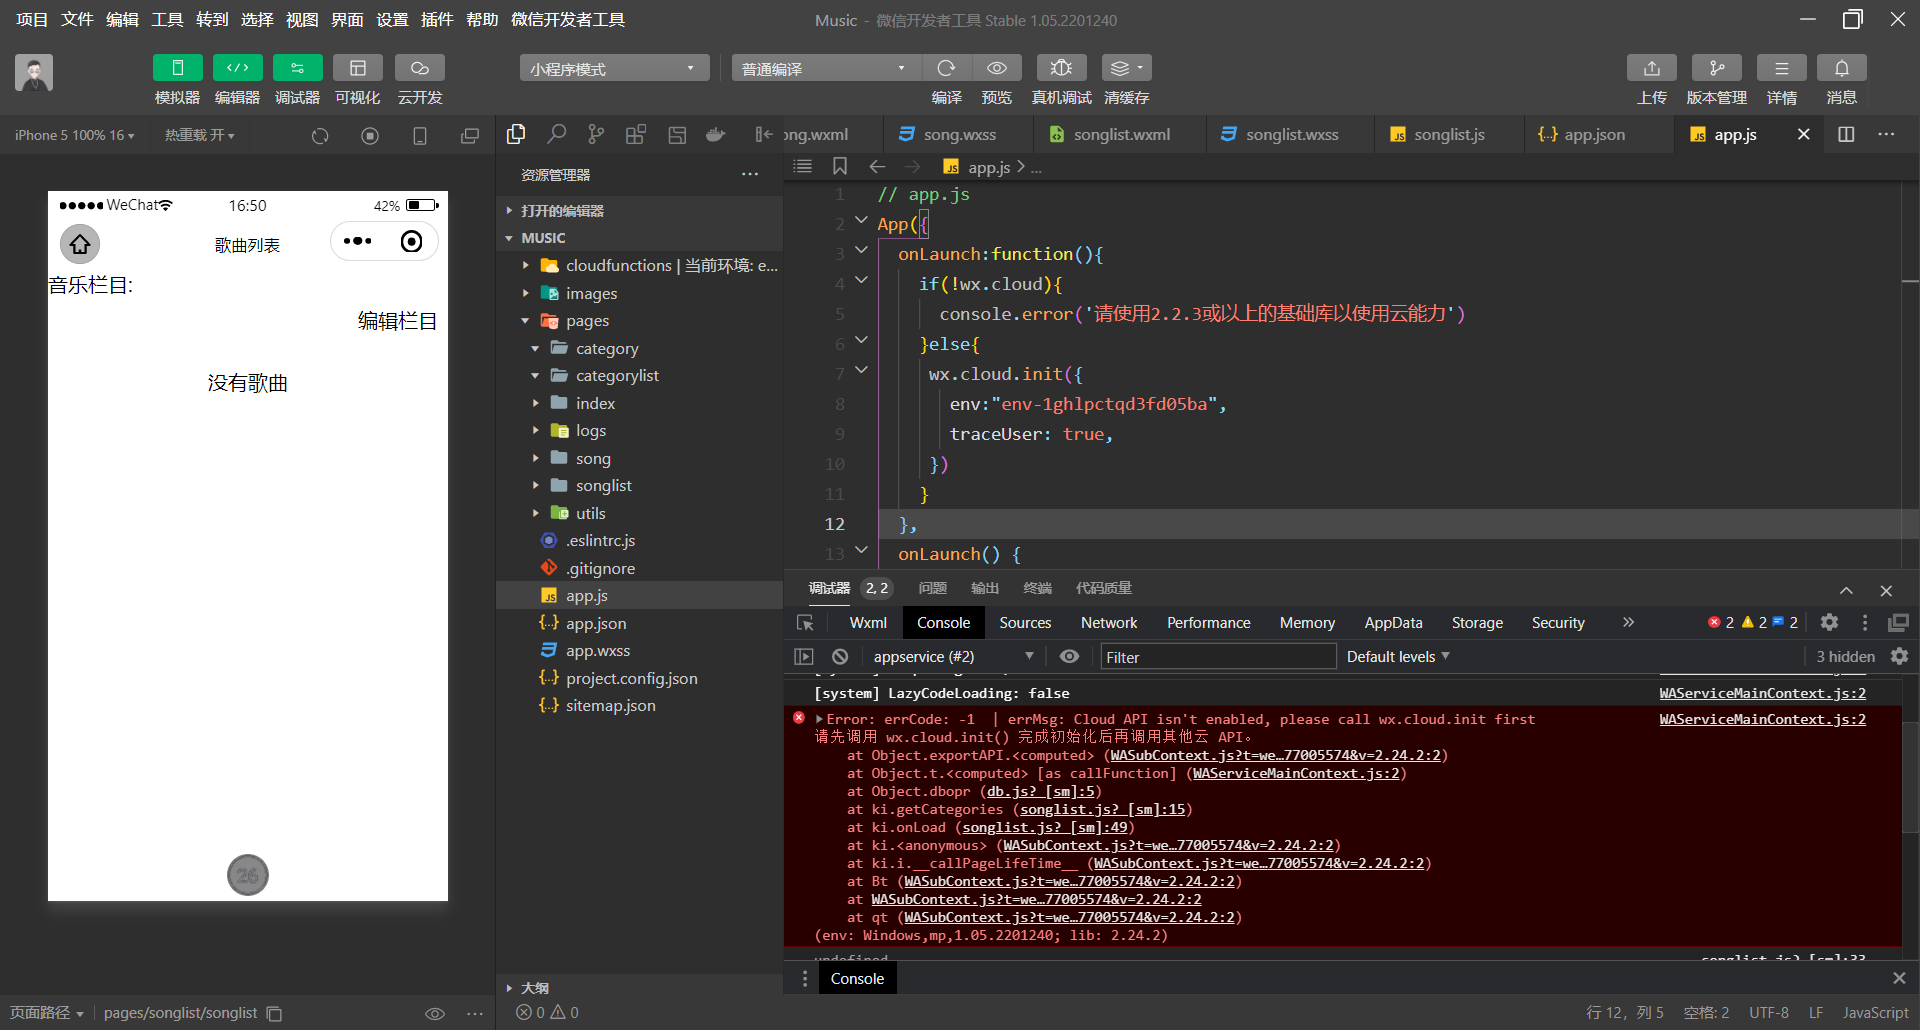The image size is (1920, 1030).
Task: Toggle the editor (编辑器) panel button
Action: 237,68
